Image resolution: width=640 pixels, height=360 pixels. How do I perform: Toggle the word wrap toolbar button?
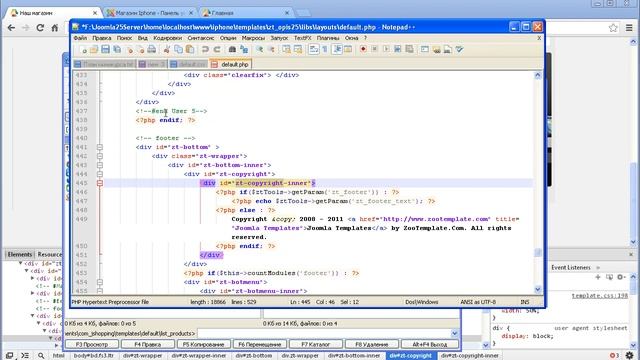[x=313, y=49]
